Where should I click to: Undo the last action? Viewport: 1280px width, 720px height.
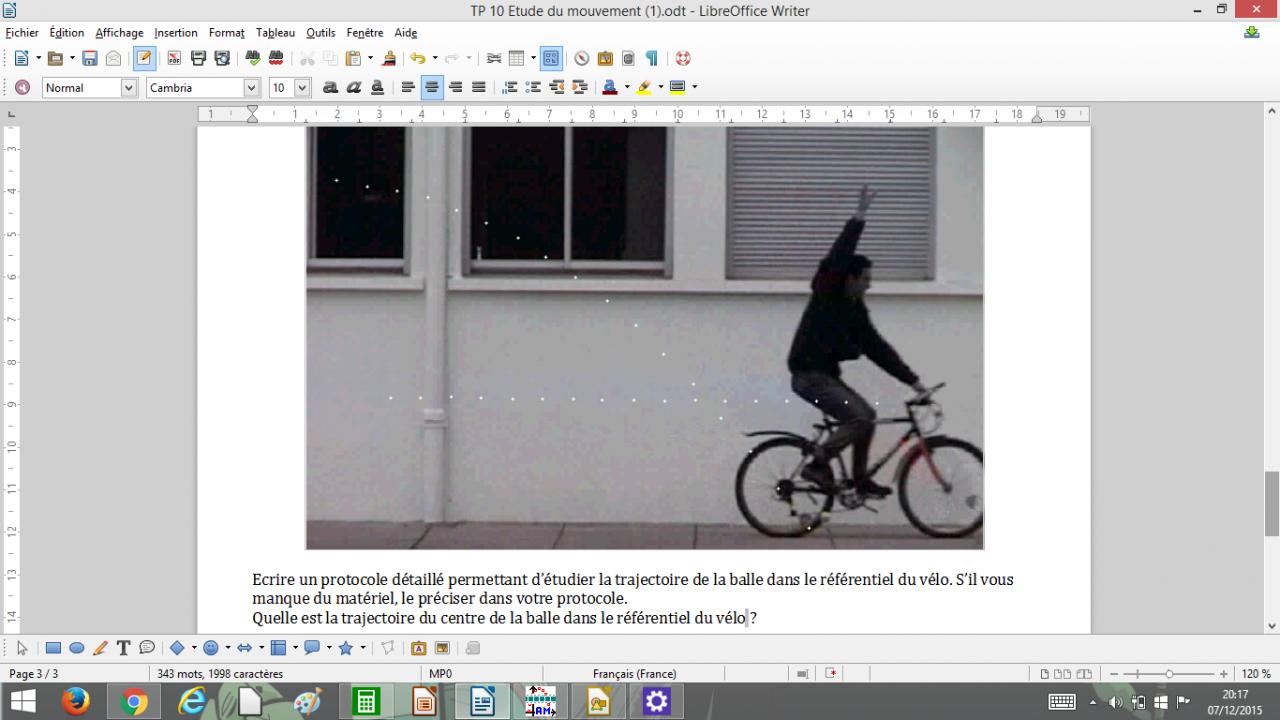(x=418, y=58)
